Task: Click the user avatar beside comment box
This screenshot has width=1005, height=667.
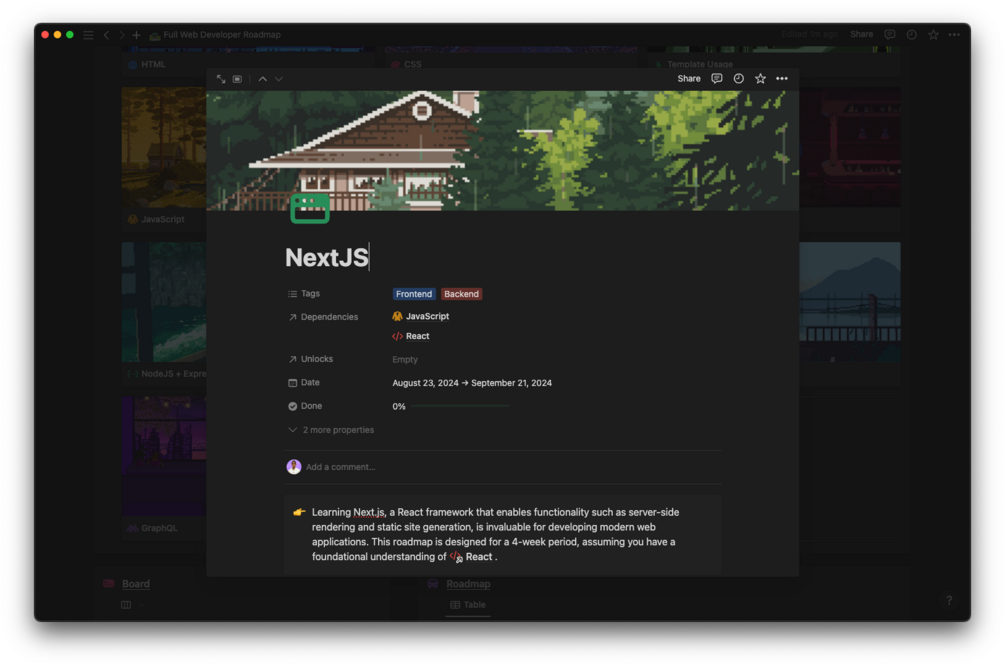Action: point(294,467)
